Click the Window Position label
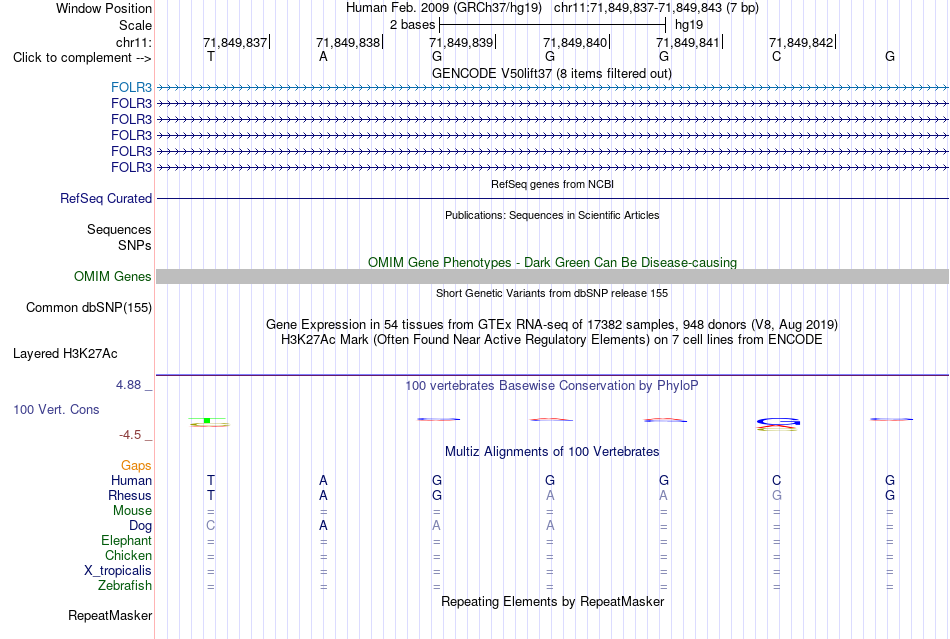Screen dimensions: 950x639 pyautogui.click(x=104, y=8)
